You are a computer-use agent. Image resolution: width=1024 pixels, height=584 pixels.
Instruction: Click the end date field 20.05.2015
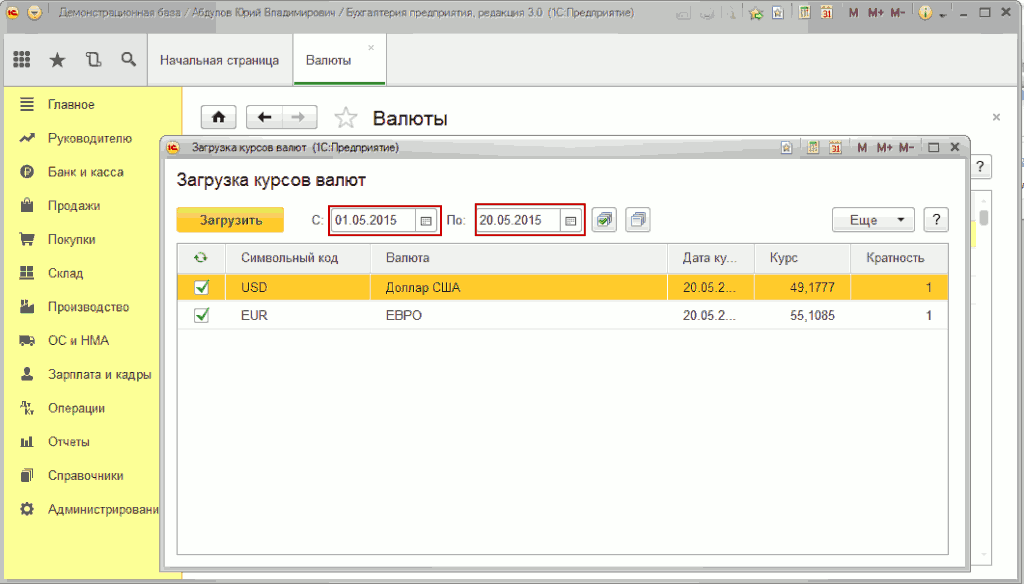pos(519,221)
